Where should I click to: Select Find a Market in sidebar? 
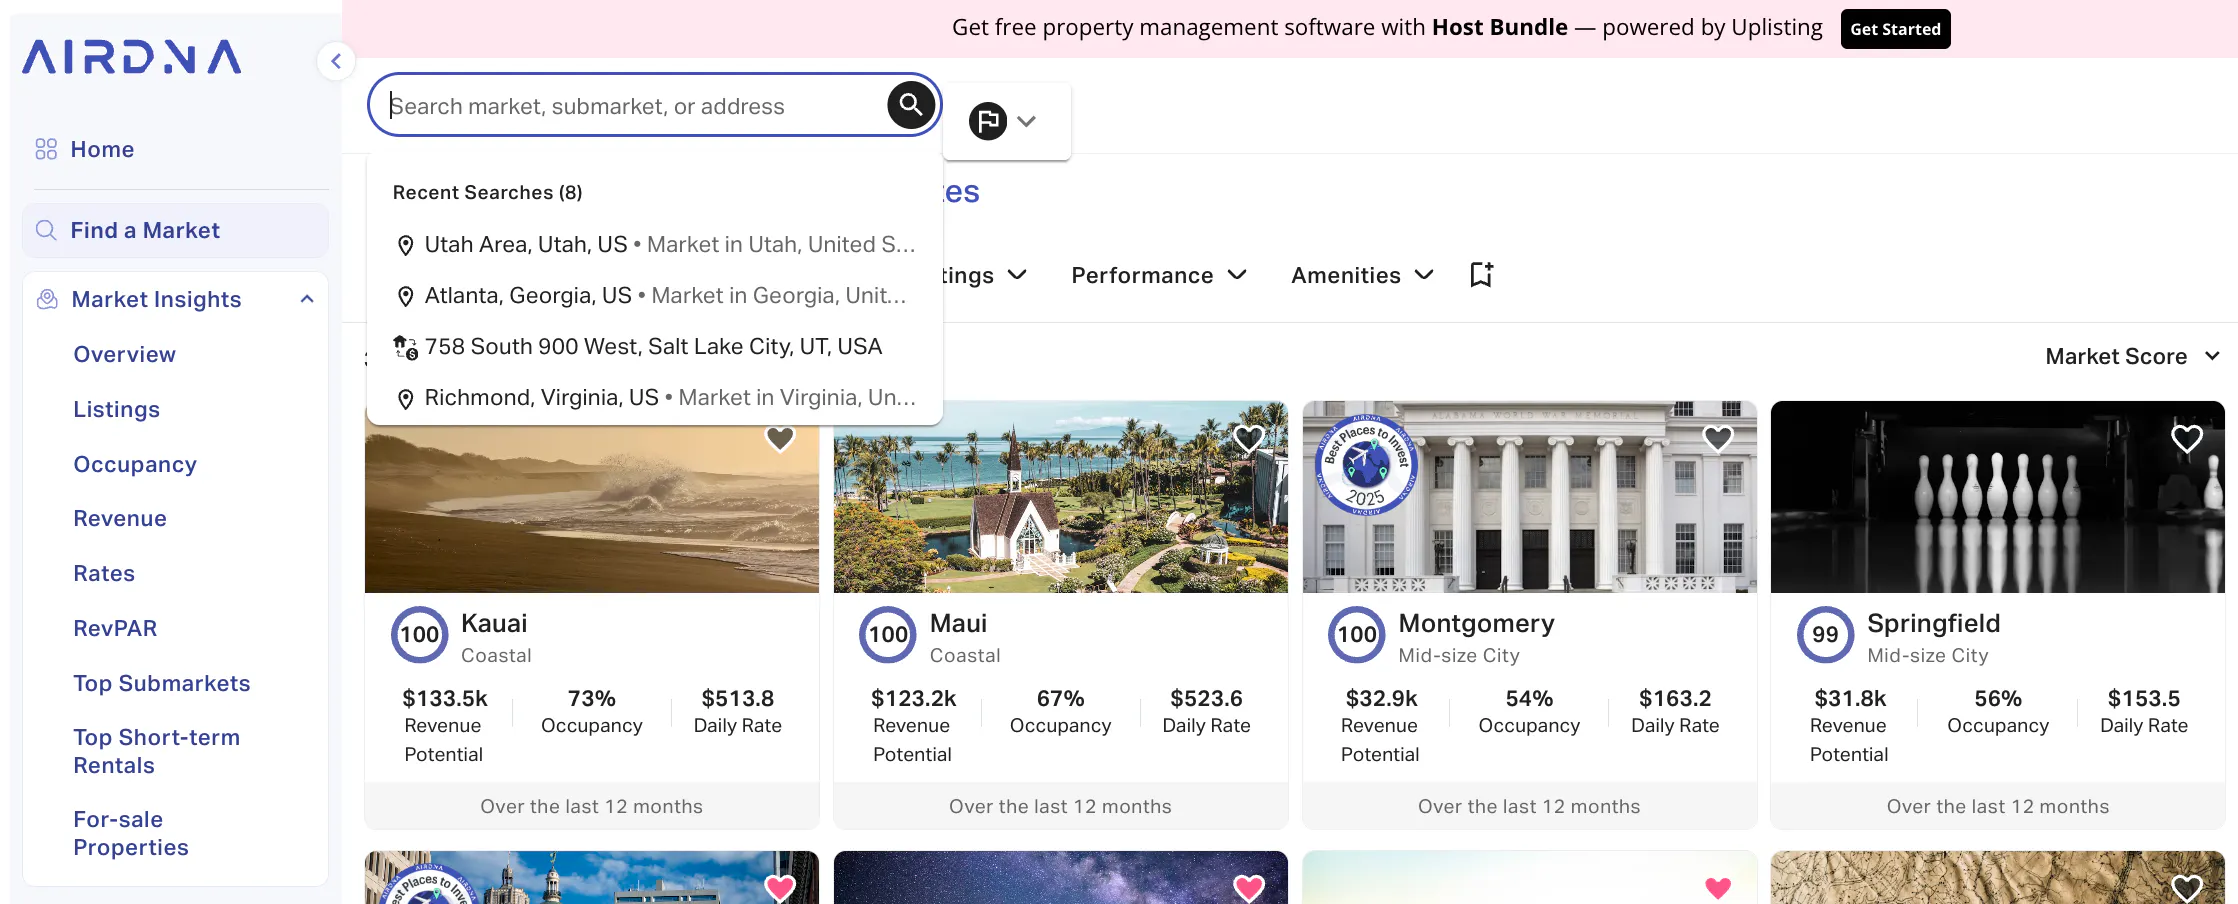(x=175, y=230)
